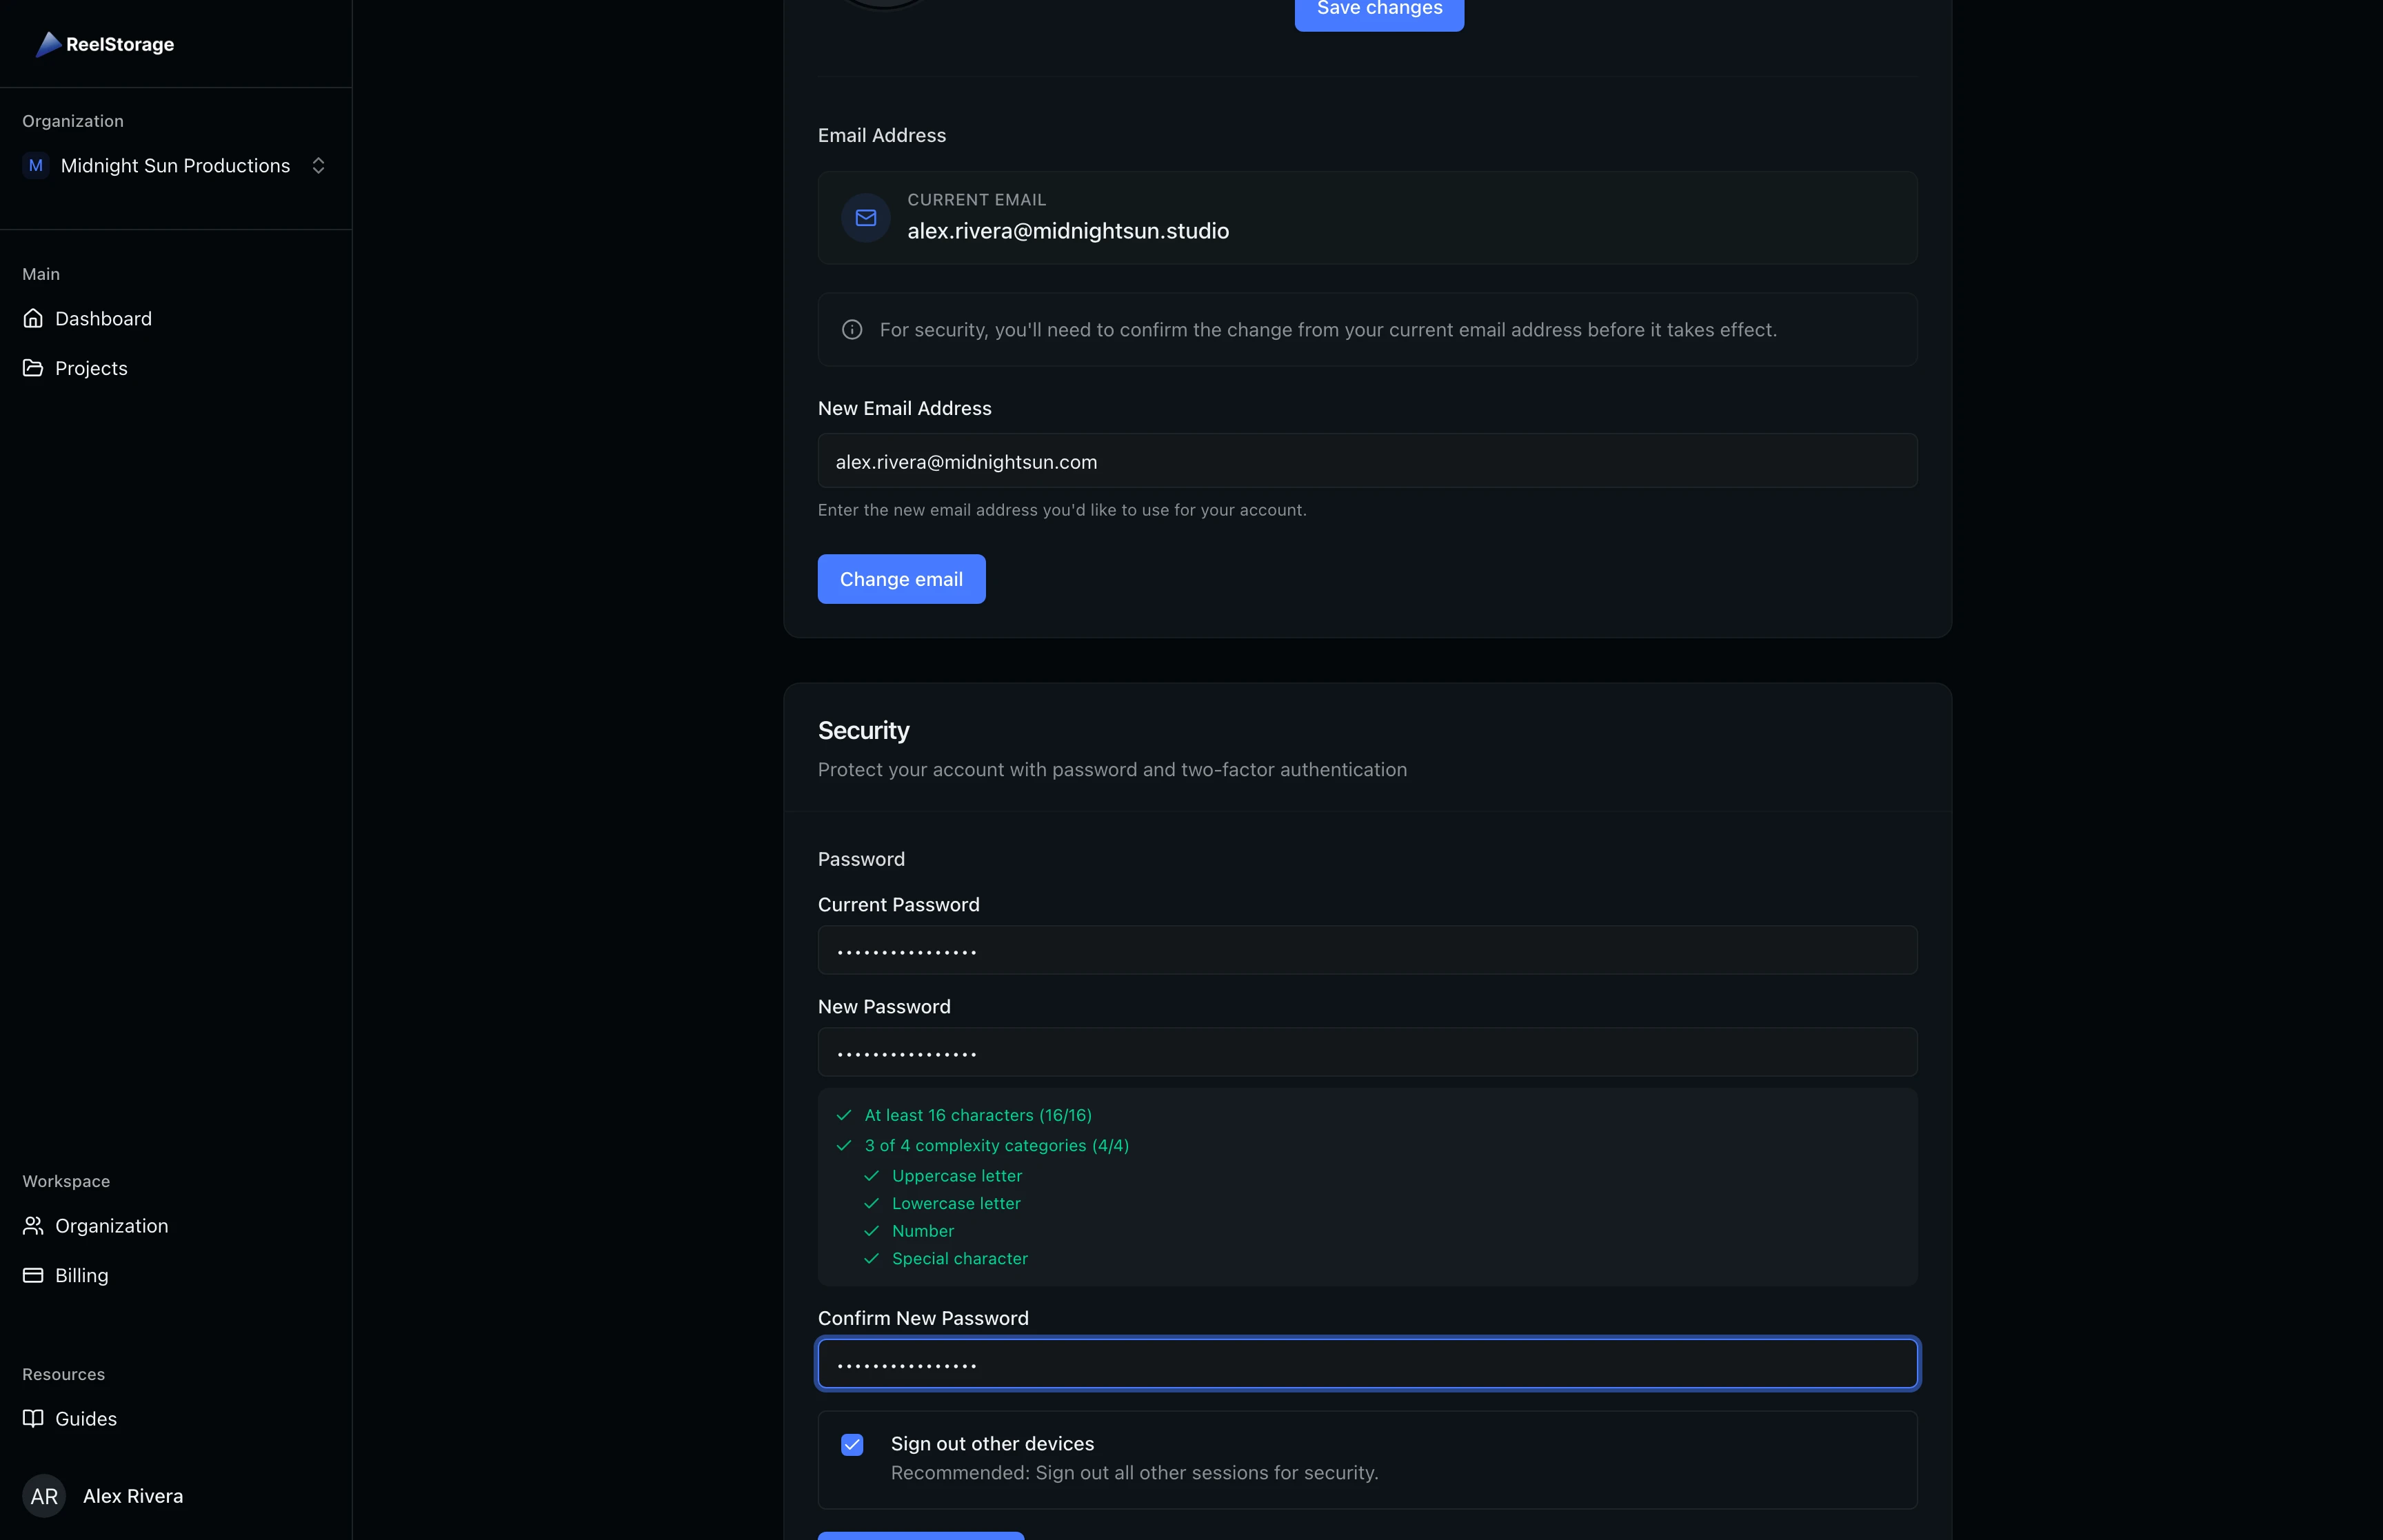Uncheck Sign out other devices checkbox
This screenshot has height=1540, width=2383.
(852, 1444)
